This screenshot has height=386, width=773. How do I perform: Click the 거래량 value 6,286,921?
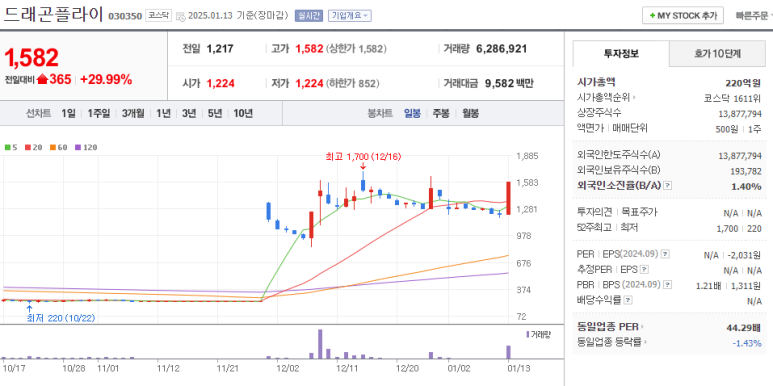(x=501, y=49)
